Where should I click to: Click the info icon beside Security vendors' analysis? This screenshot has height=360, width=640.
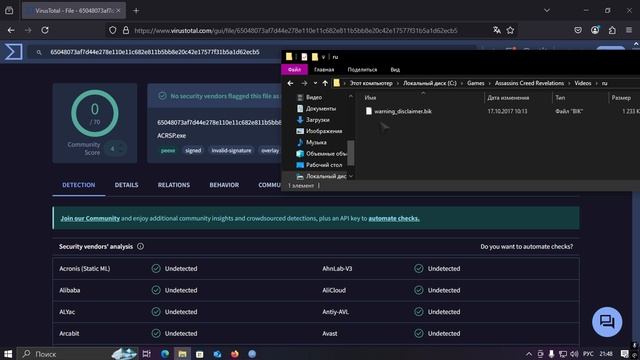[140, 247]
